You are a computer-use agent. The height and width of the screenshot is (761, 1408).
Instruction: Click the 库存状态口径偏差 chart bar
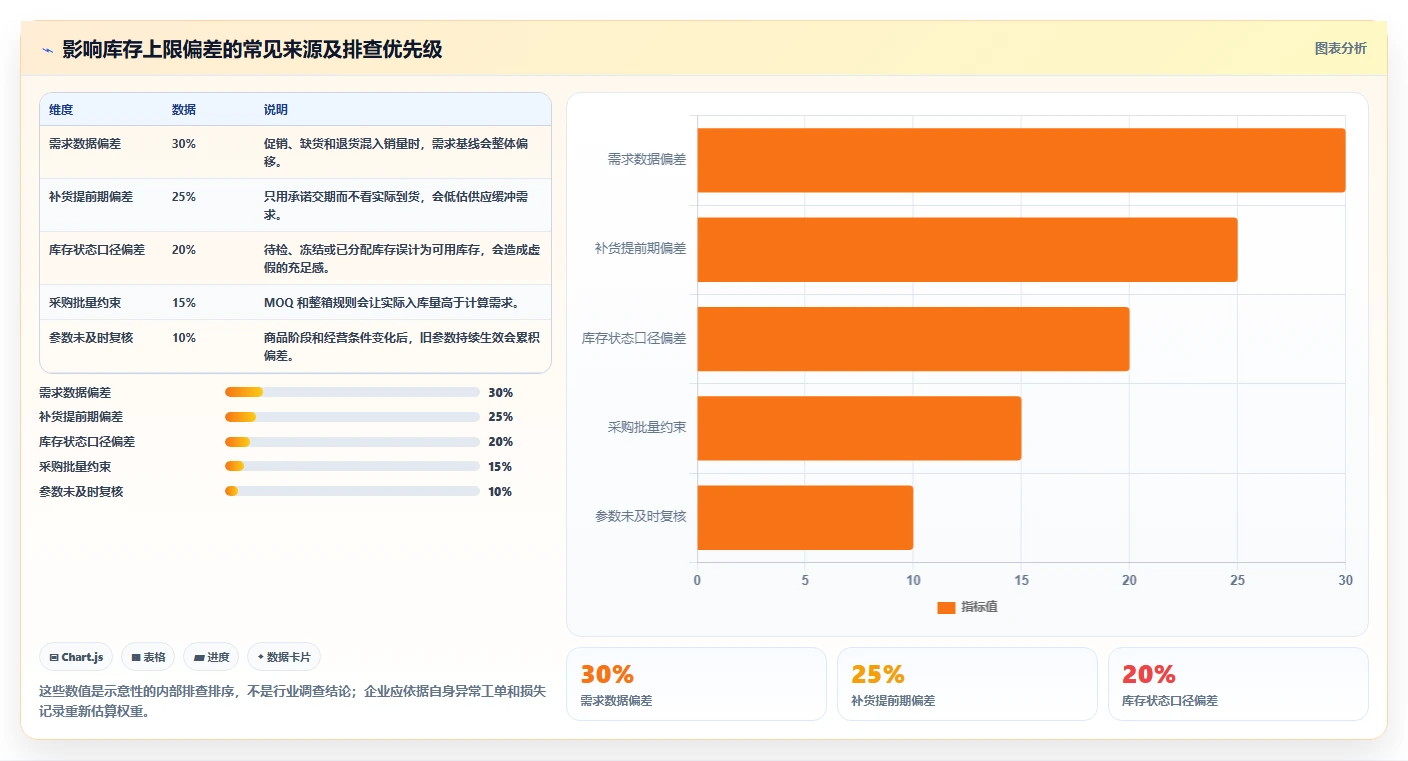[913, 338]
